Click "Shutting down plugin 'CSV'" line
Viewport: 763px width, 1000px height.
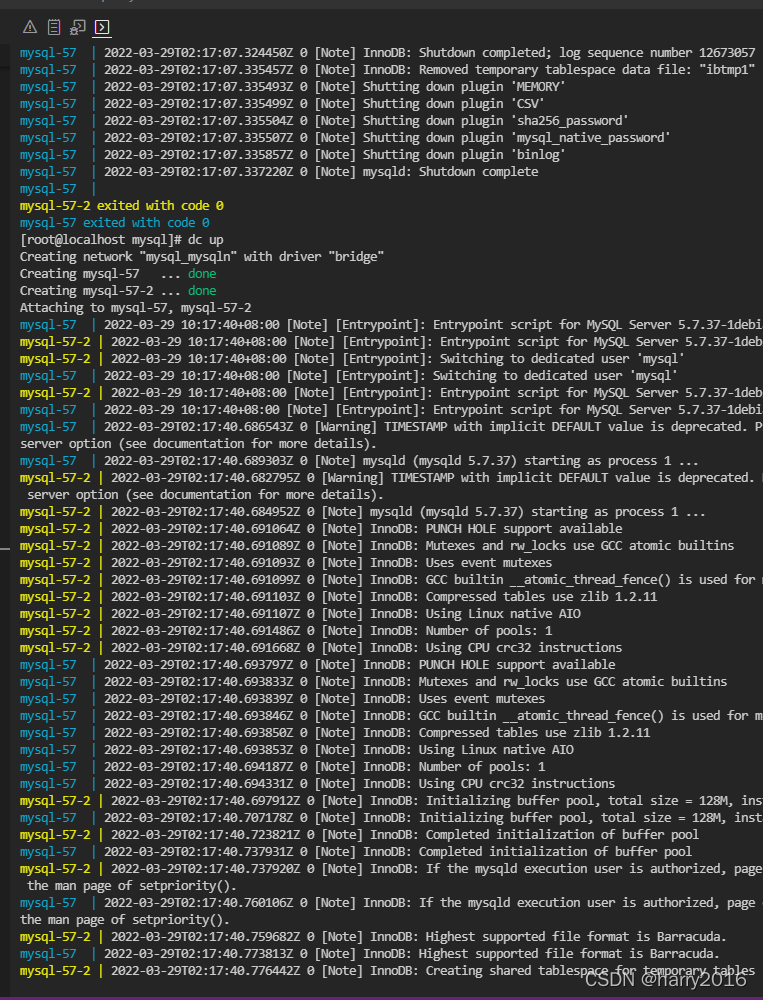point(283,104)
